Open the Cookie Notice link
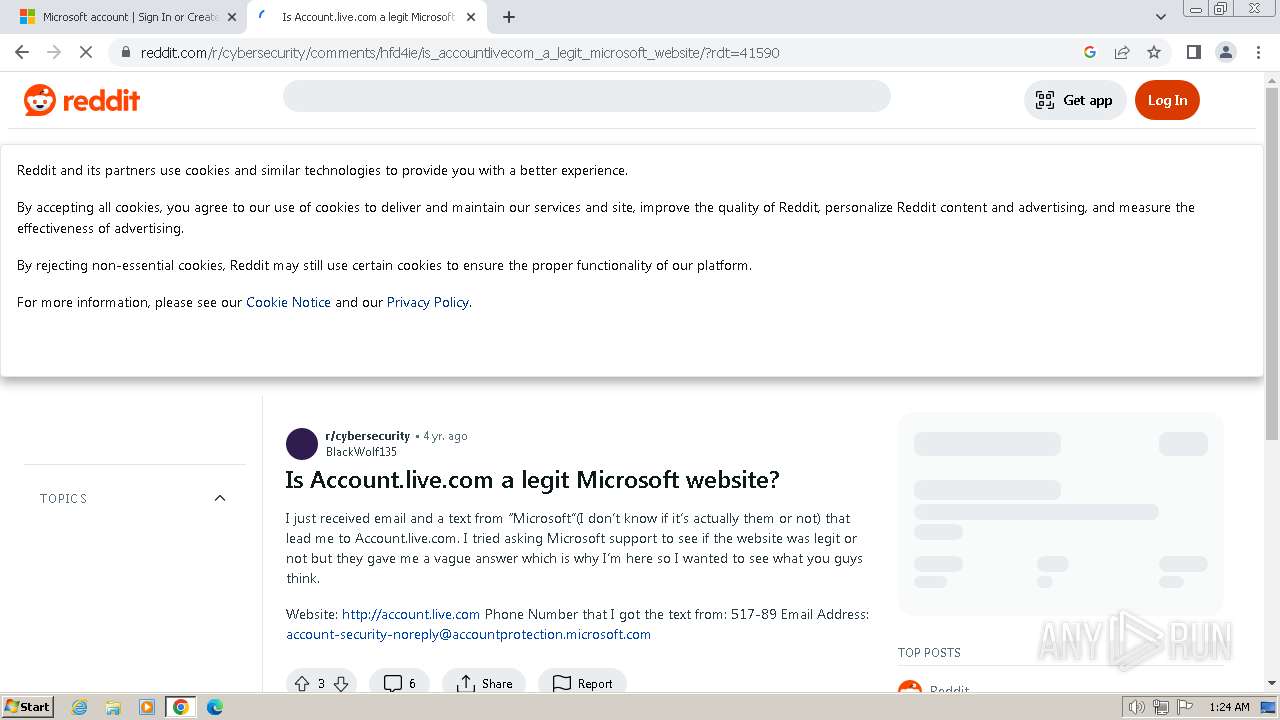Screen dimensions: 1280x720 [x=288, y=302]
